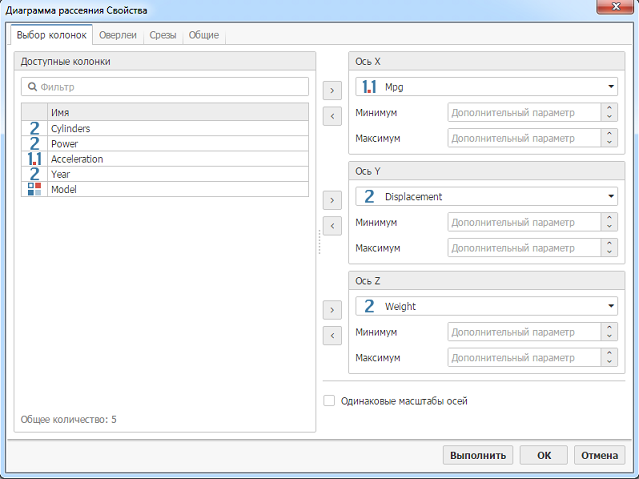Click the categorical type icon beside Model
639x479 pixels.
click(x=34, y=189)
